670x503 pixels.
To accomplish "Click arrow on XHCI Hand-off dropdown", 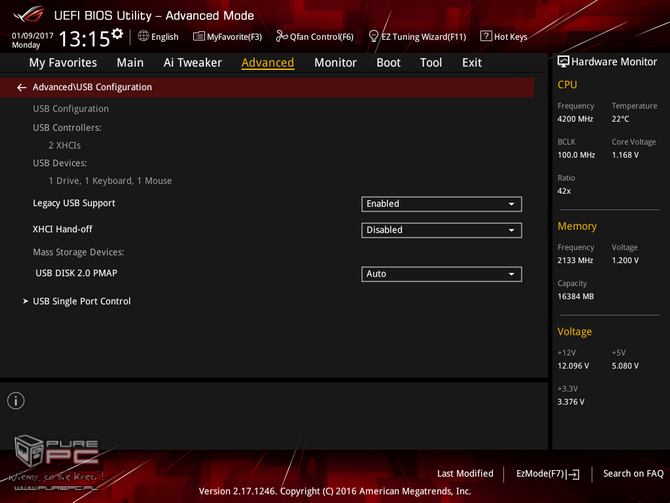I will (511, 230).
